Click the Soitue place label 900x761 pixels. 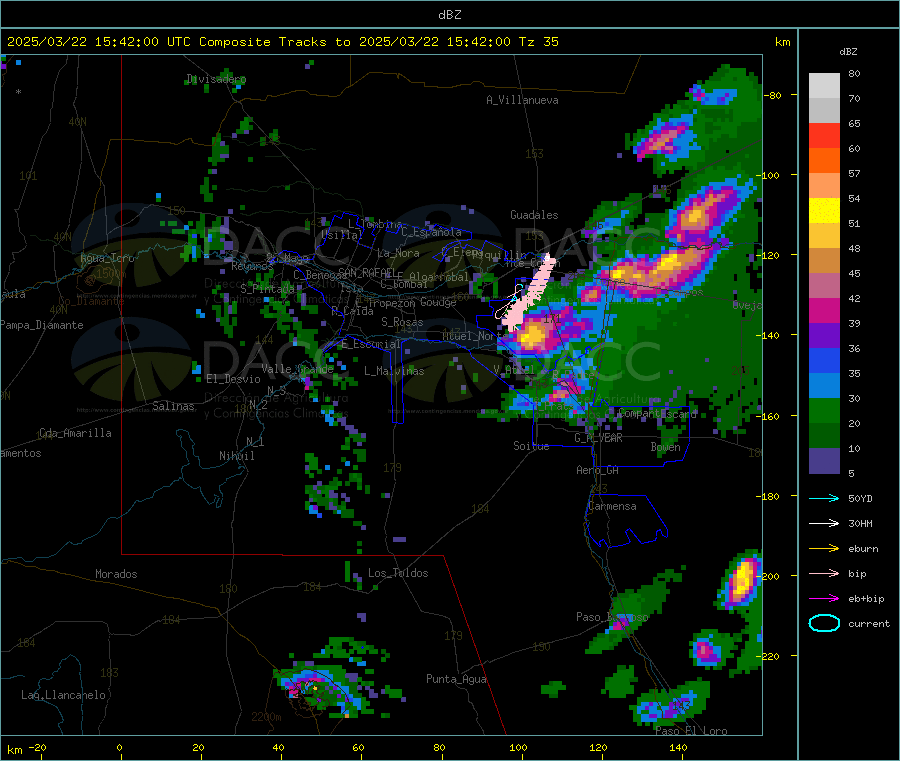click(531, 446)
